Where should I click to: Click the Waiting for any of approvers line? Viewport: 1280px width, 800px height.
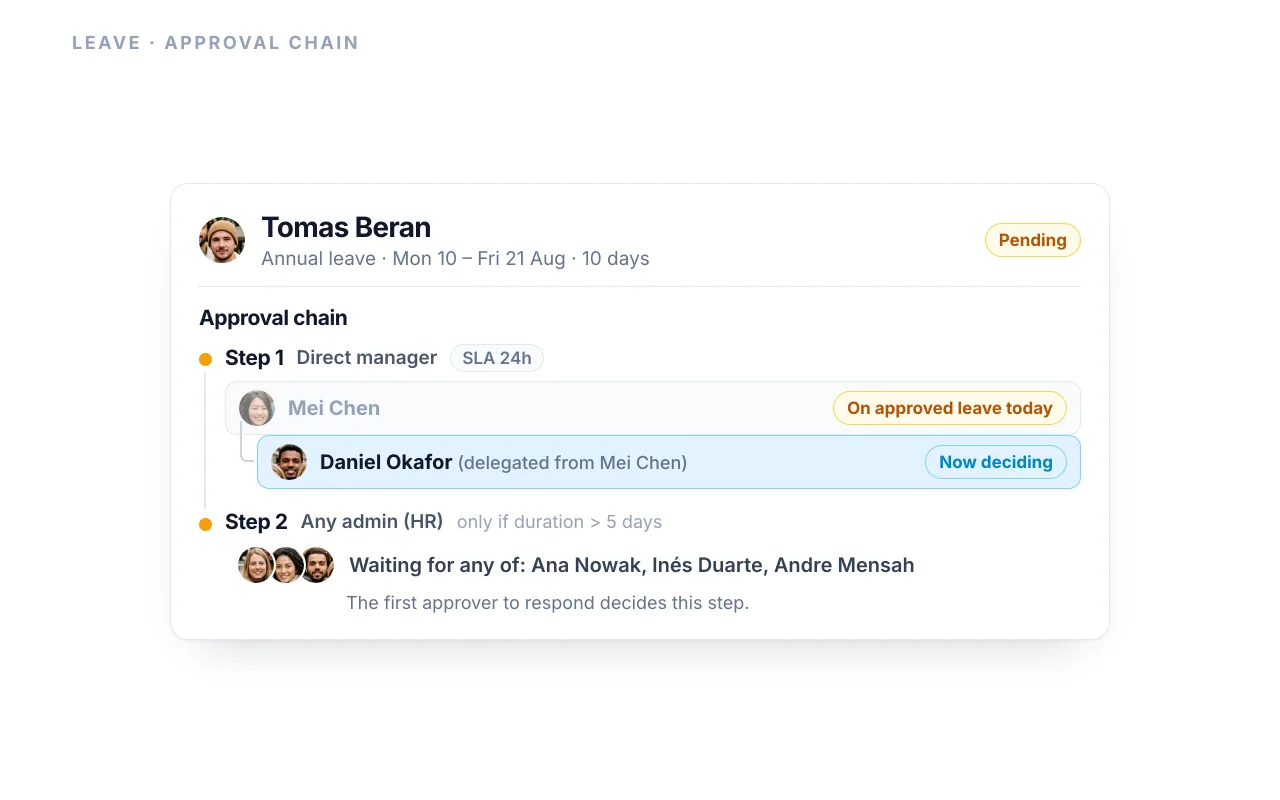click(x=632, y=565)
